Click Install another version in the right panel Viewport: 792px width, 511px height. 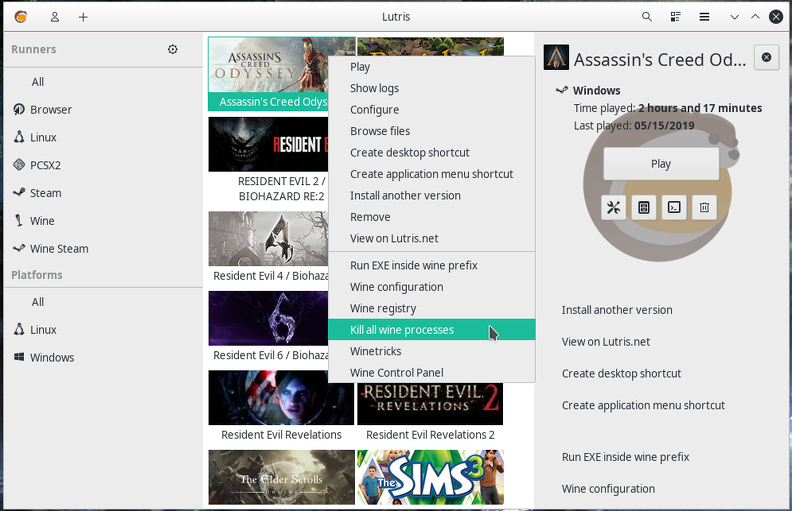(617, 310)
